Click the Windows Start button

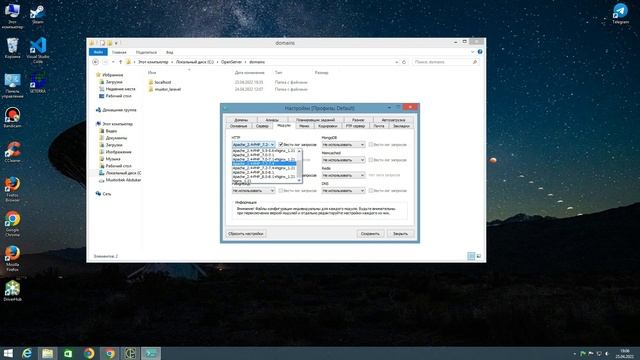[8, 353]
